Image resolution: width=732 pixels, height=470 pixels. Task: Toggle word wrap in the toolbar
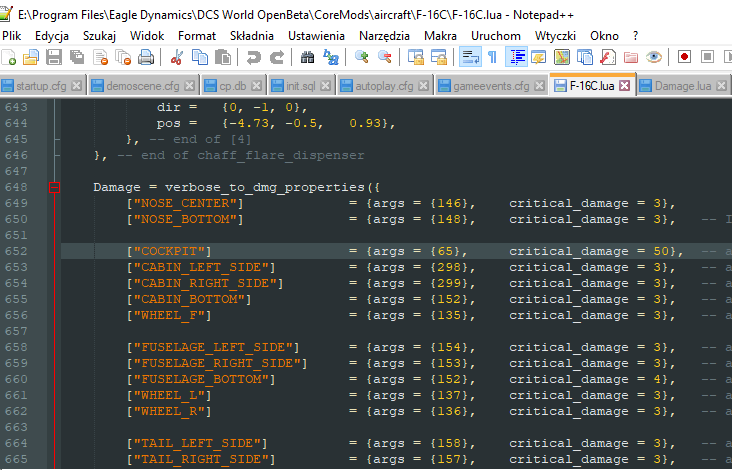click(470, 57)
